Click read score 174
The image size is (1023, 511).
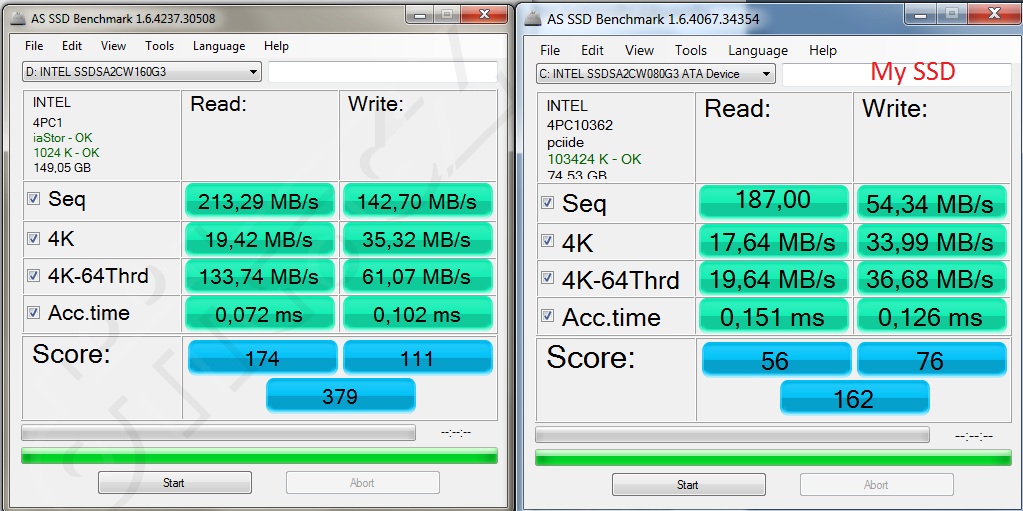pyautogui.click(x=263, y=357)
